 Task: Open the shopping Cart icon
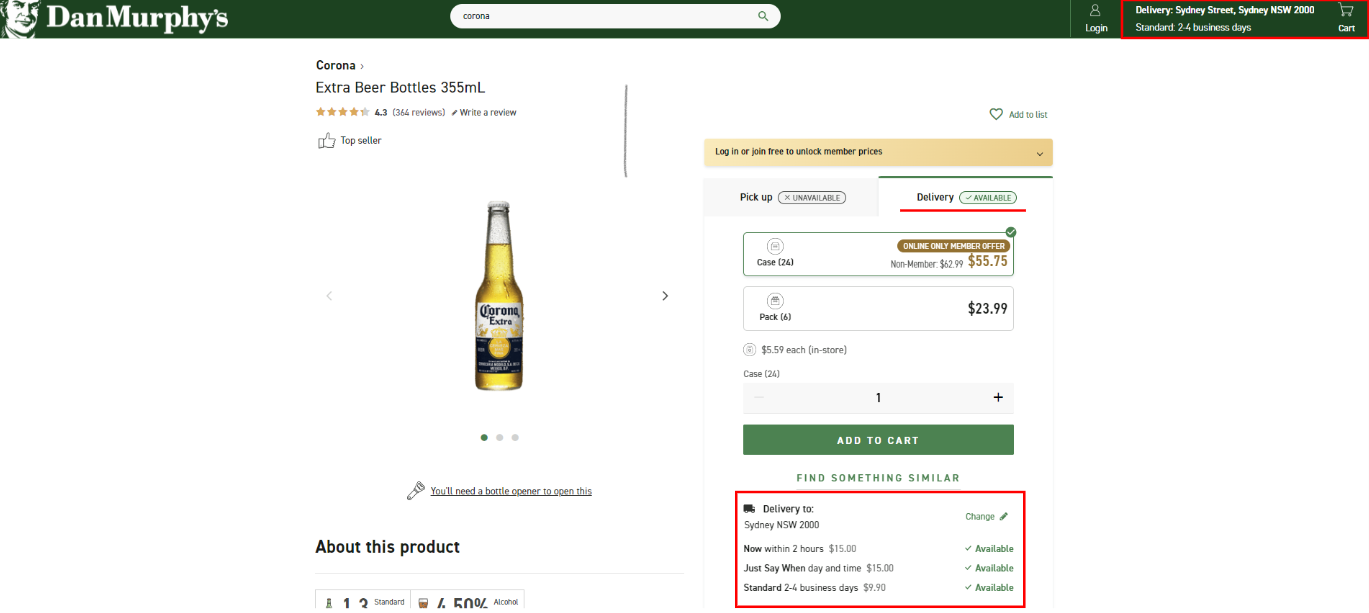click(1346, 11)
